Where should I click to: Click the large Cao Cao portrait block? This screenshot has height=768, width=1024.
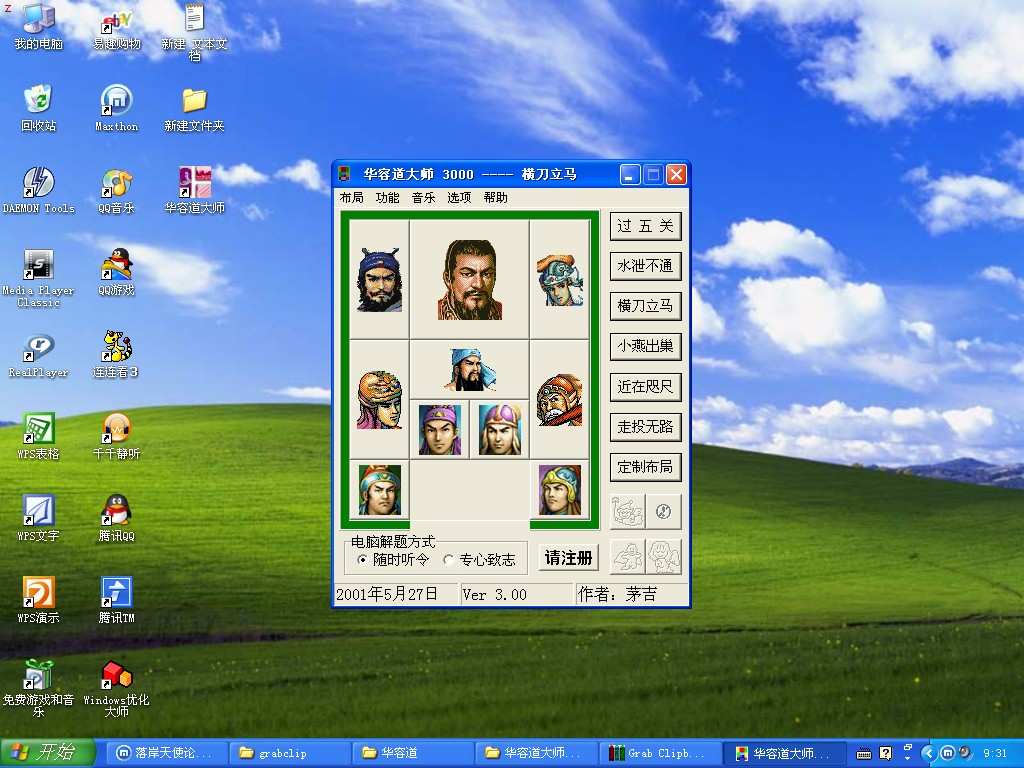(x=470, y=279)
